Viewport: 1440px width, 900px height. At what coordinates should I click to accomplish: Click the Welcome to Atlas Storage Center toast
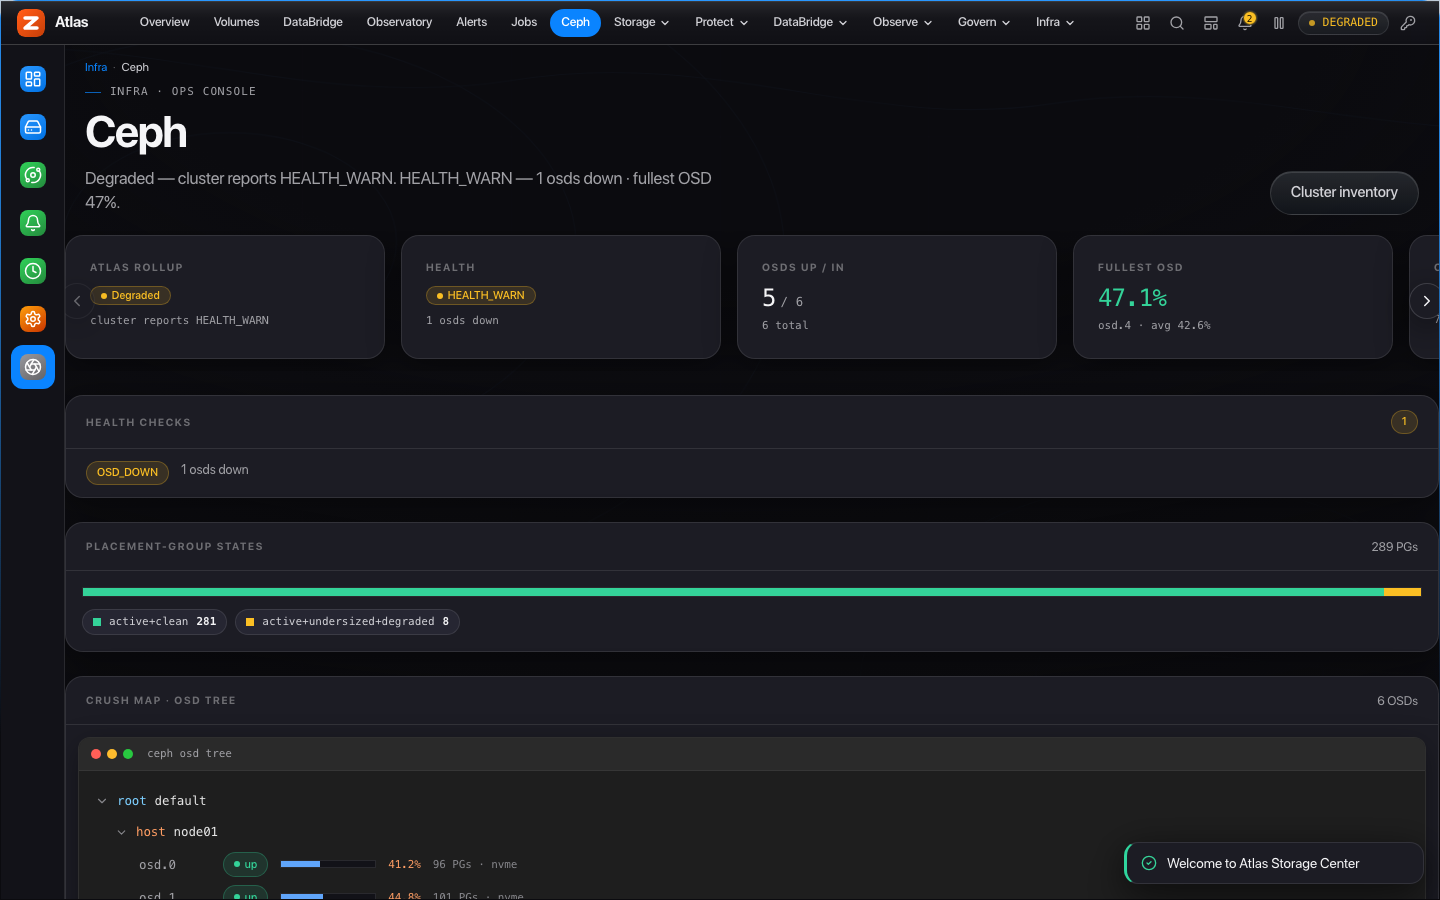pyautogui.click(x=1273, y=863)
